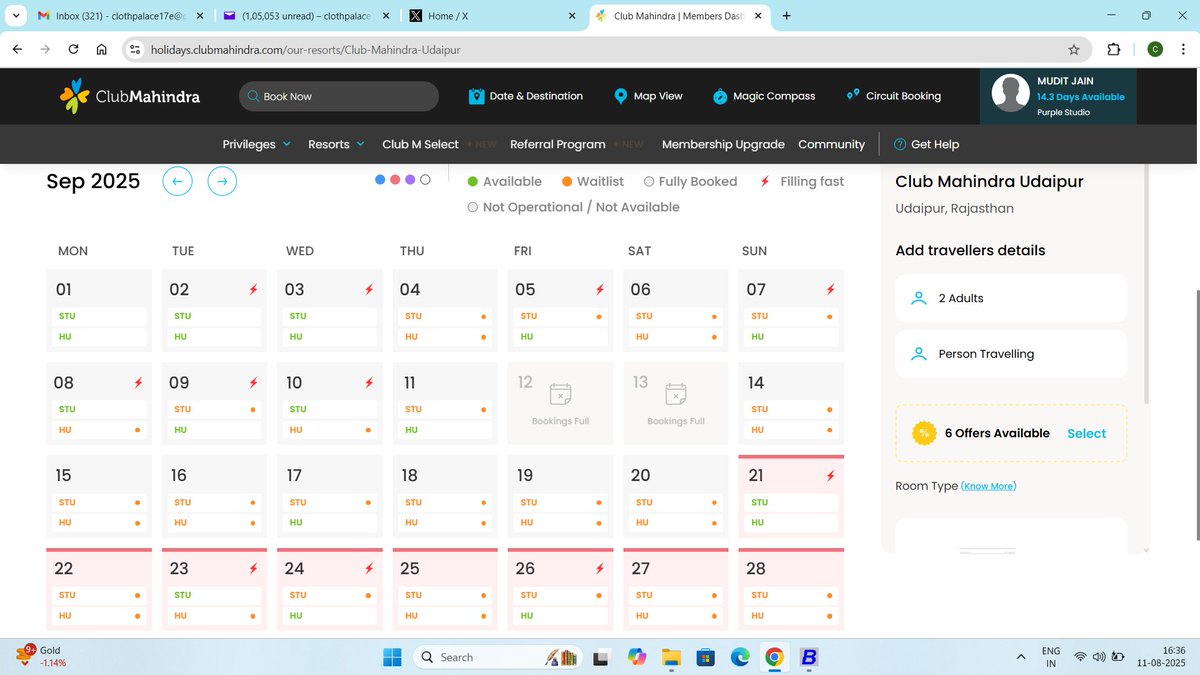The image size is (1200, 675).
Task: Go to next month arrow
Action: [222, 181]
